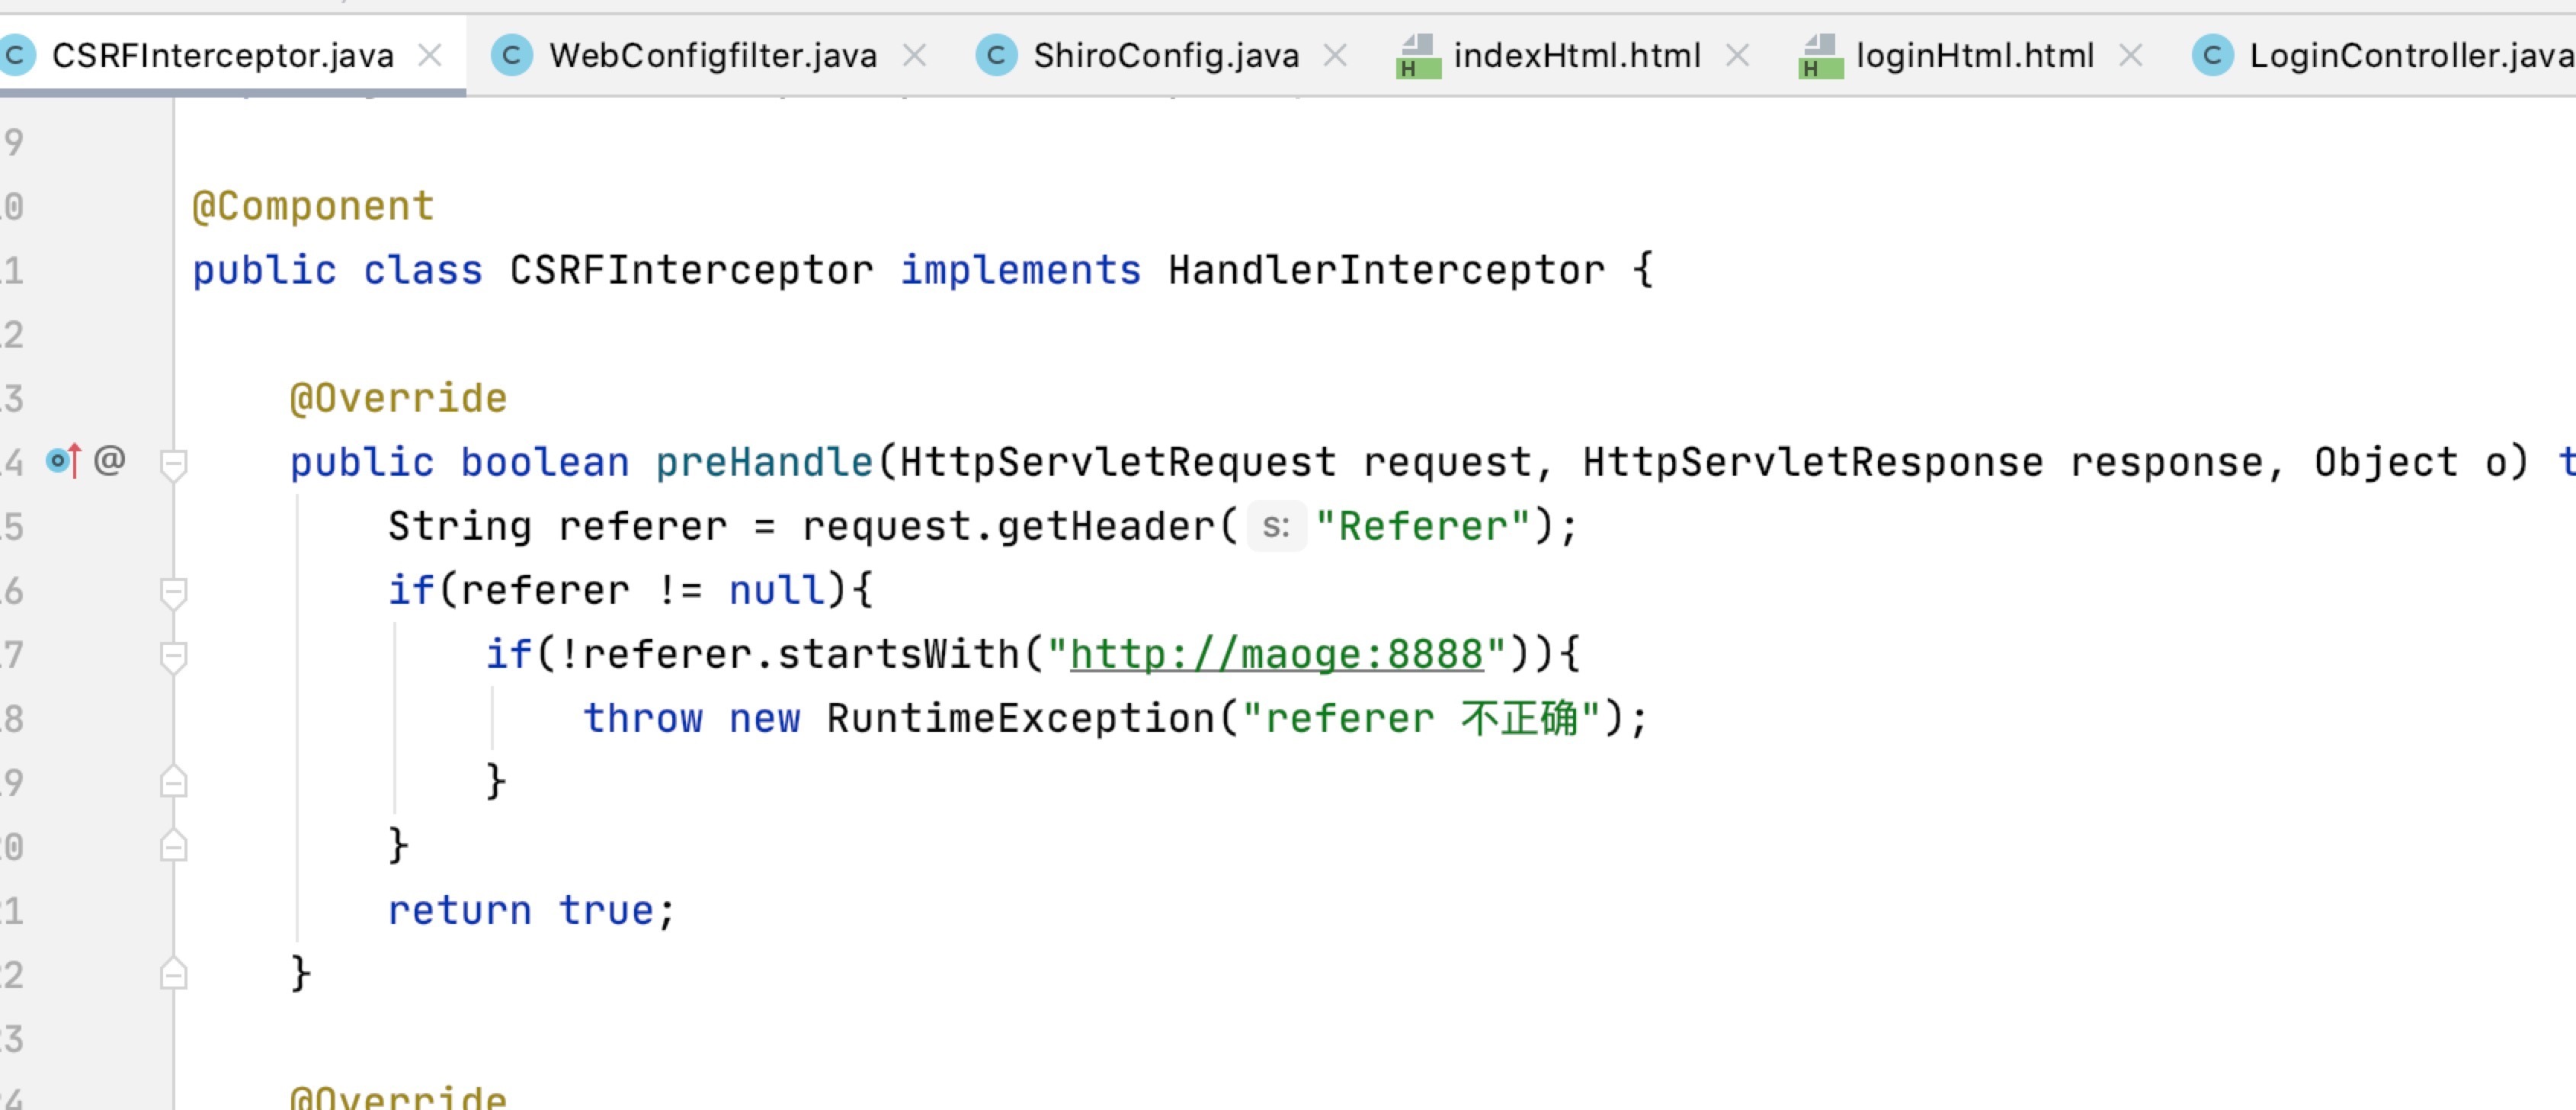Collapse the startsWith if-block fold marker
The width and height of the screenshot is (2576, 1110).
pos(173,656)
